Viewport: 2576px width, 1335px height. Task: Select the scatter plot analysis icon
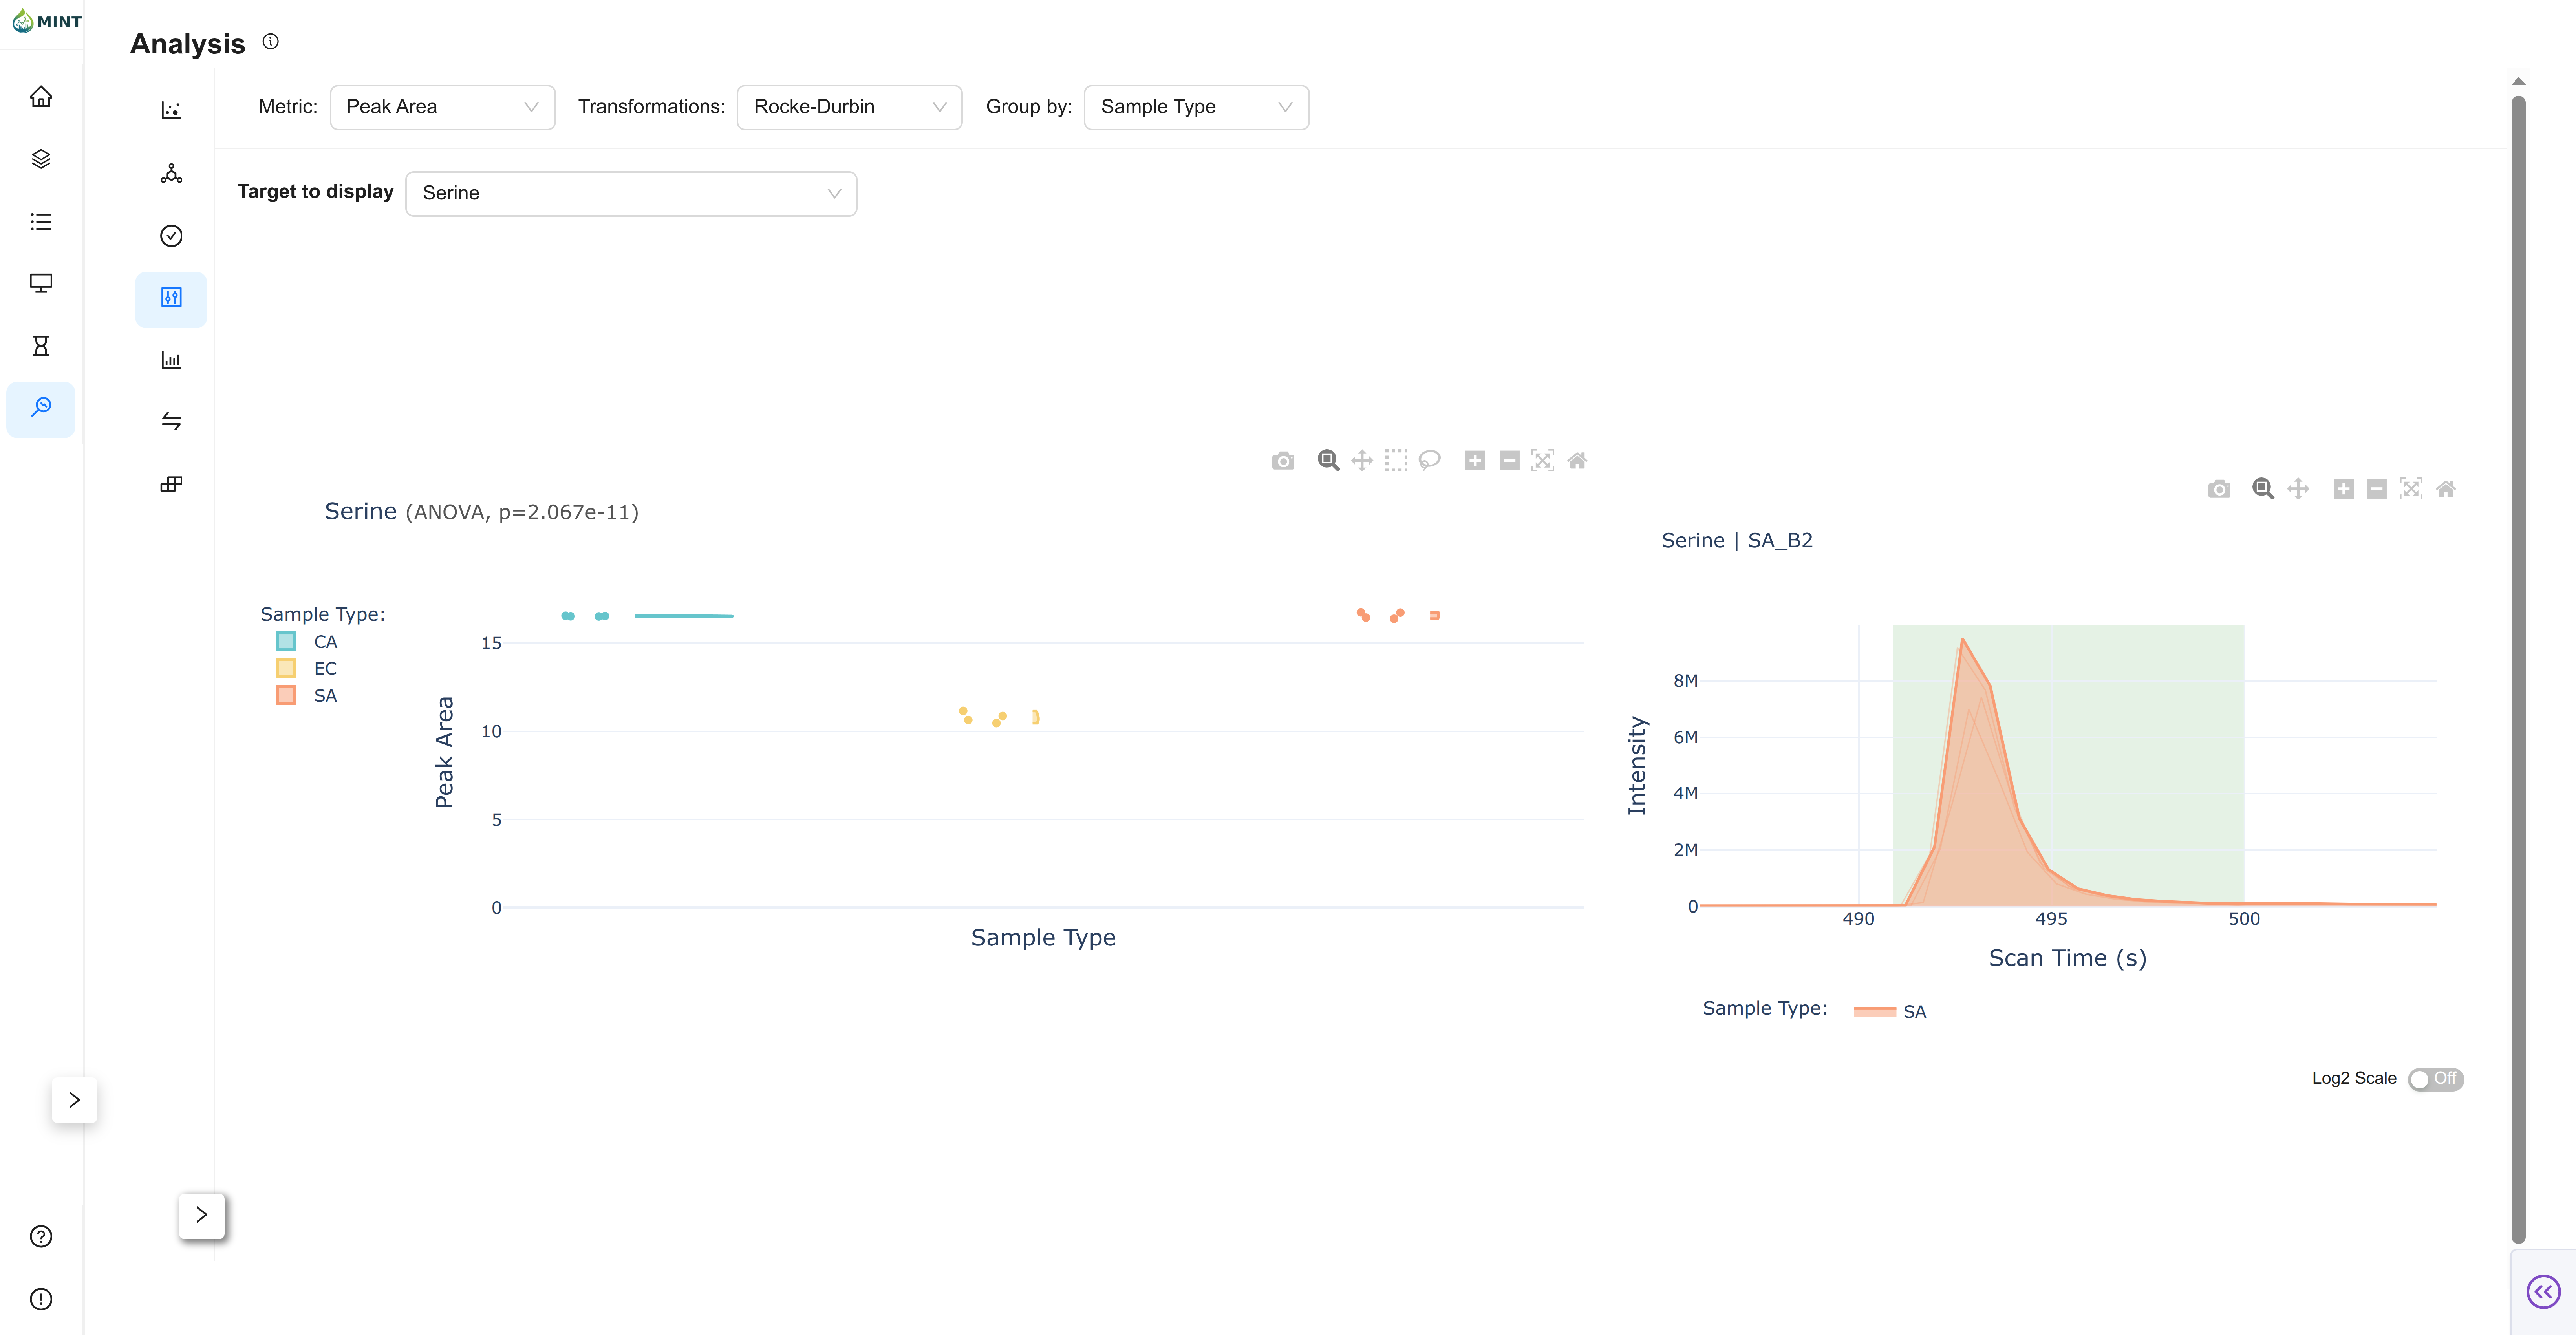(171, 110)
